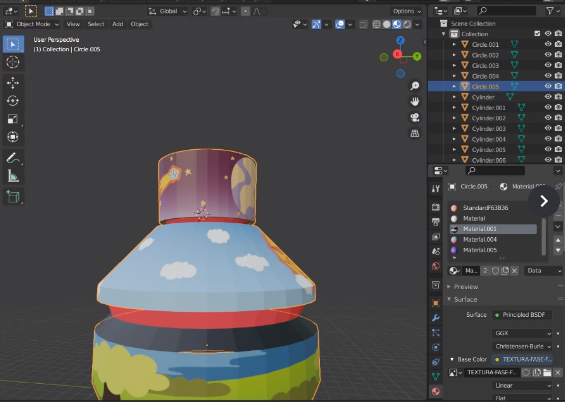Viewport: 565px width, 402px height.
Task: Select the Measure tool
Action: (x=13, y=176)
